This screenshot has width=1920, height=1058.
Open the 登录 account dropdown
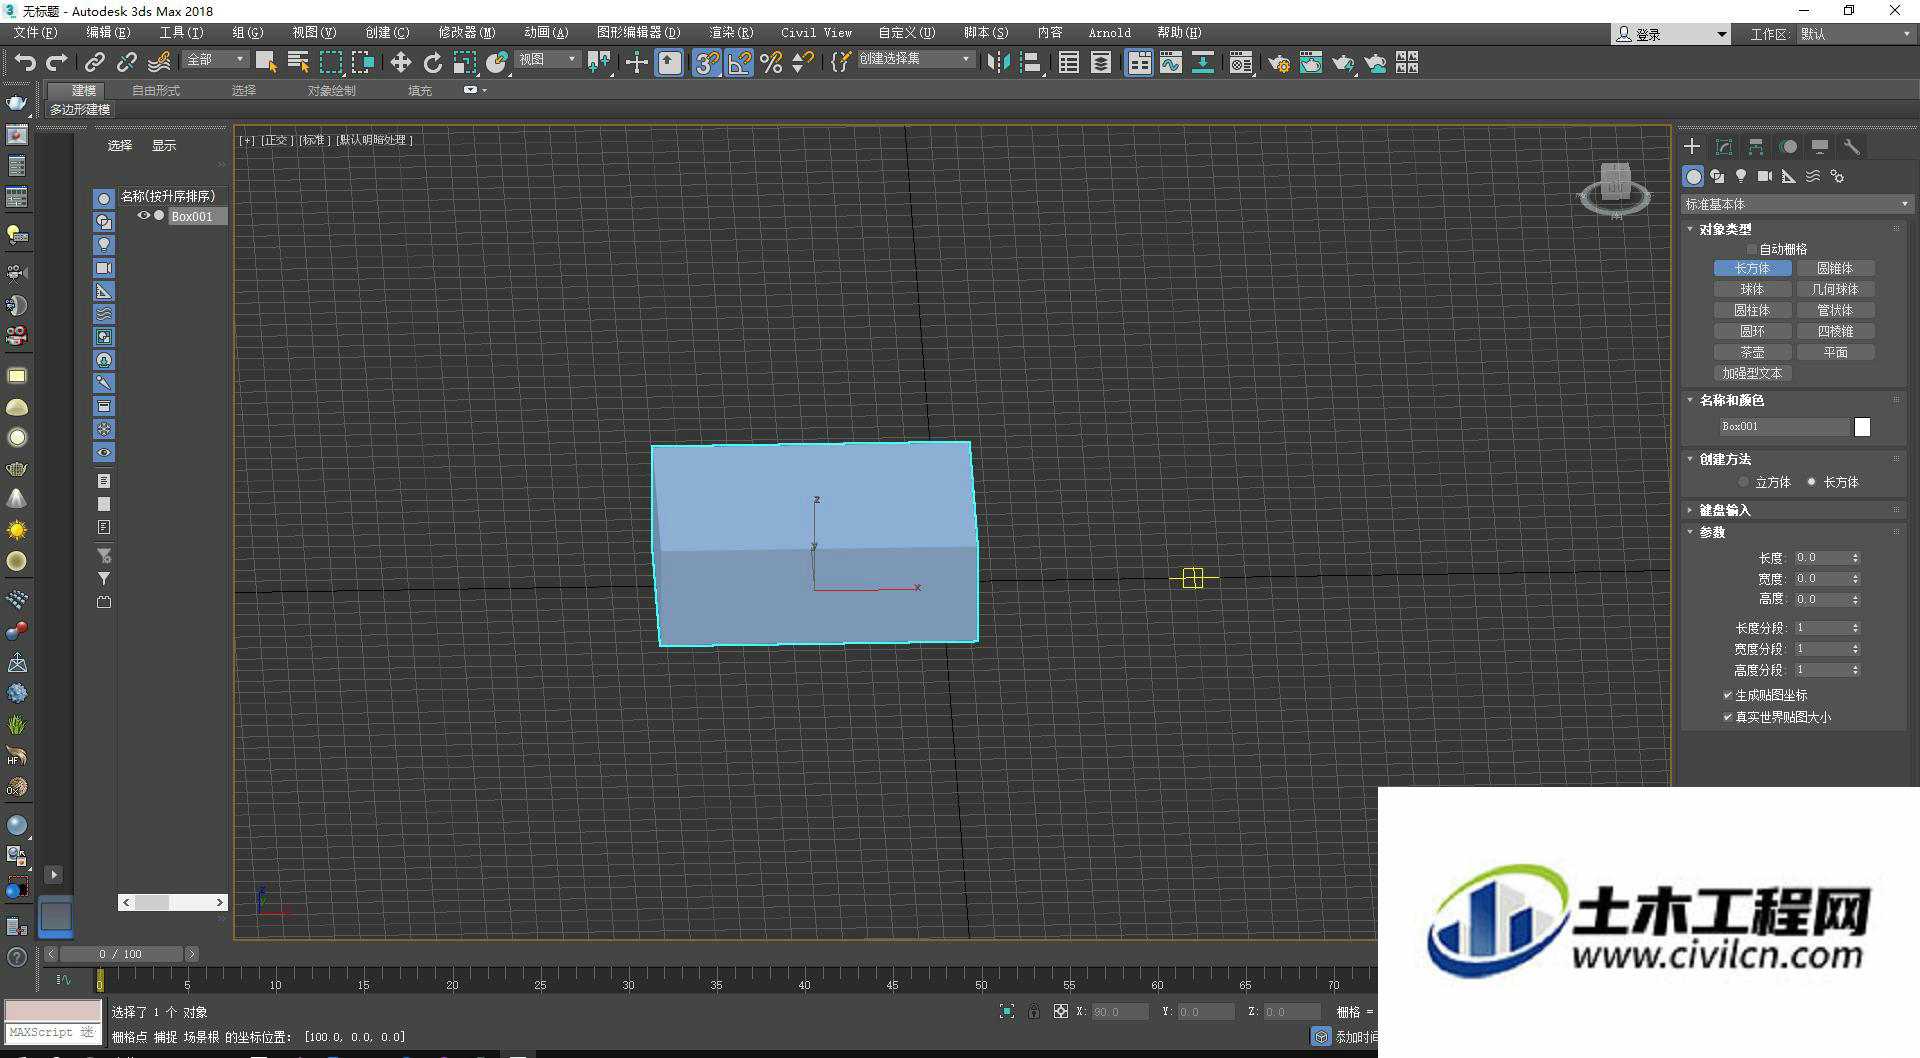tap(1671, 34)
